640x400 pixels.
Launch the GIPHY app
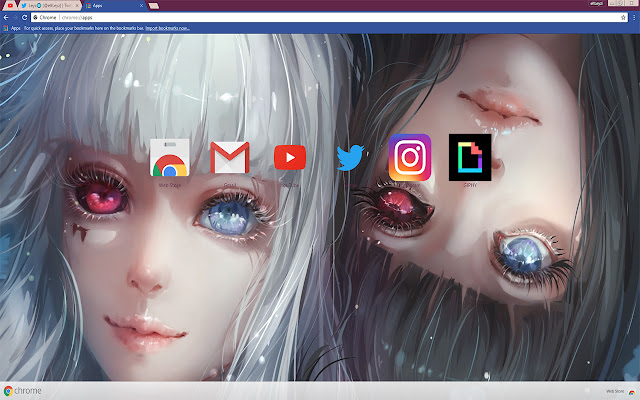(470, 157)
